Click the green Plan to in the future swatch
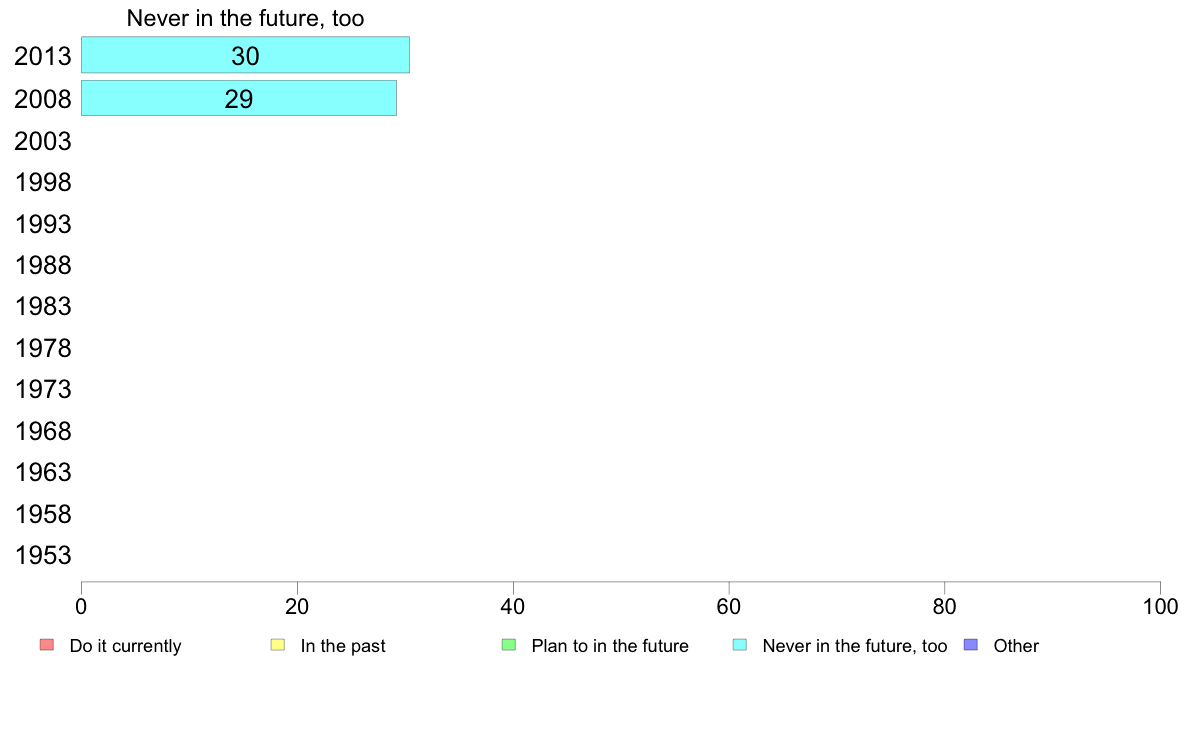Viewport: 1188px width, 736px height. pyautogui.click(x=509, y=645)
